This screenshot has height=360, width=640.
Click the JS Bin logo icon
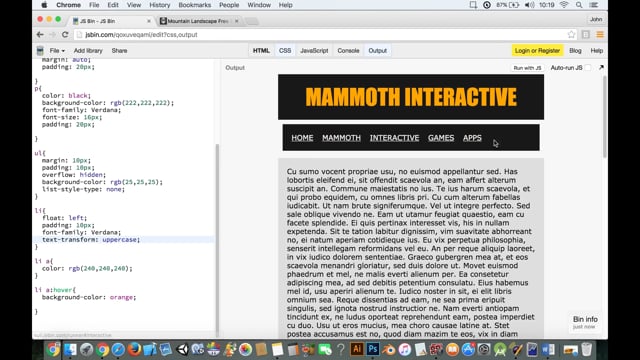(40, 51)
